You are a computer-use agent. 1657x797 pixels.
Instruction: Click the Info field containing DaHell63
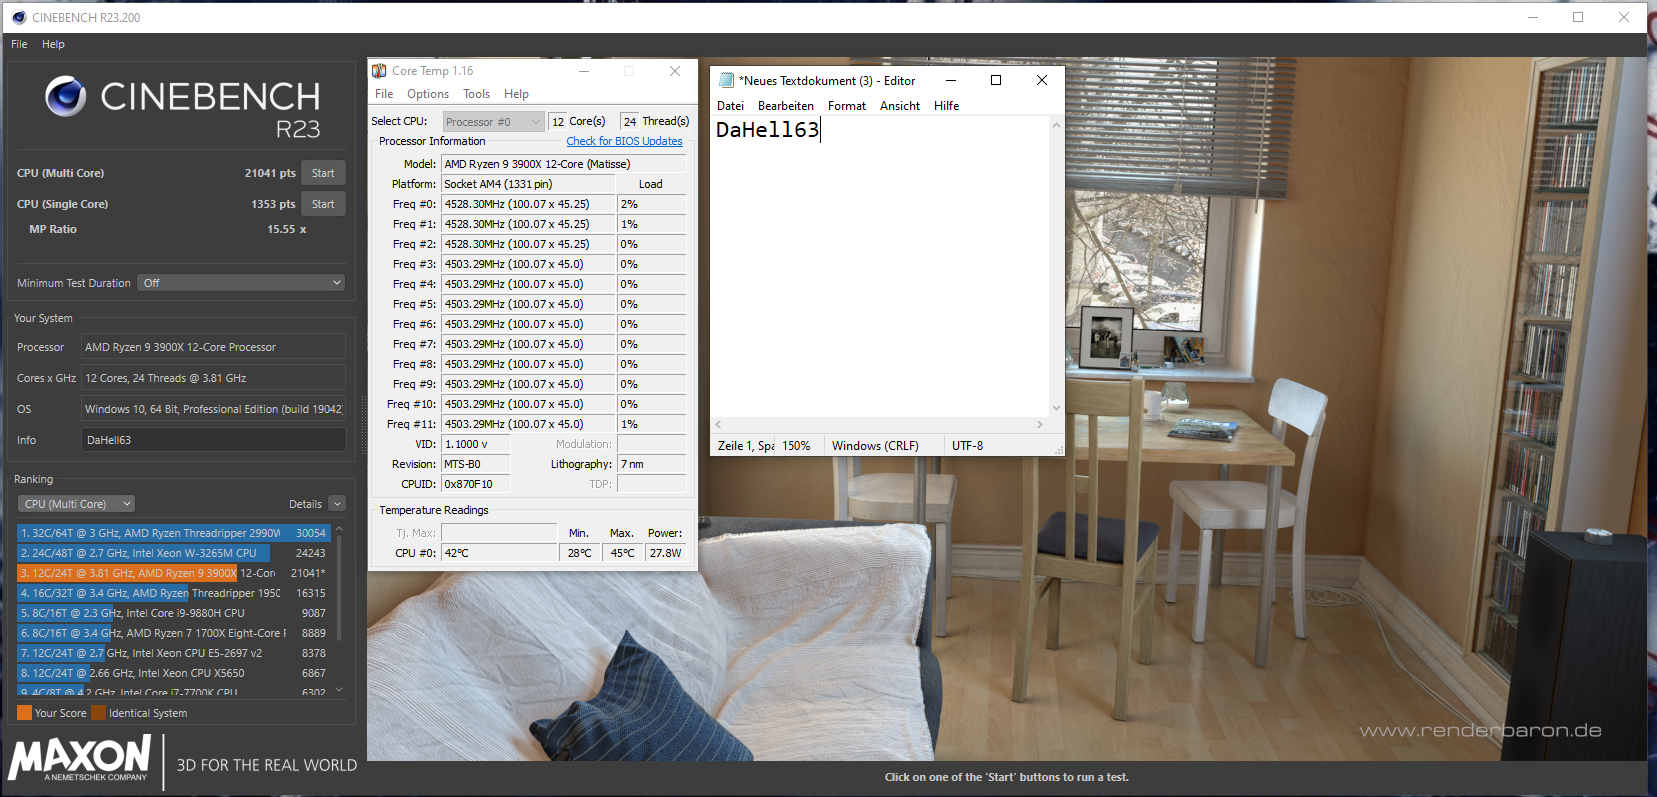coord(214,440)
